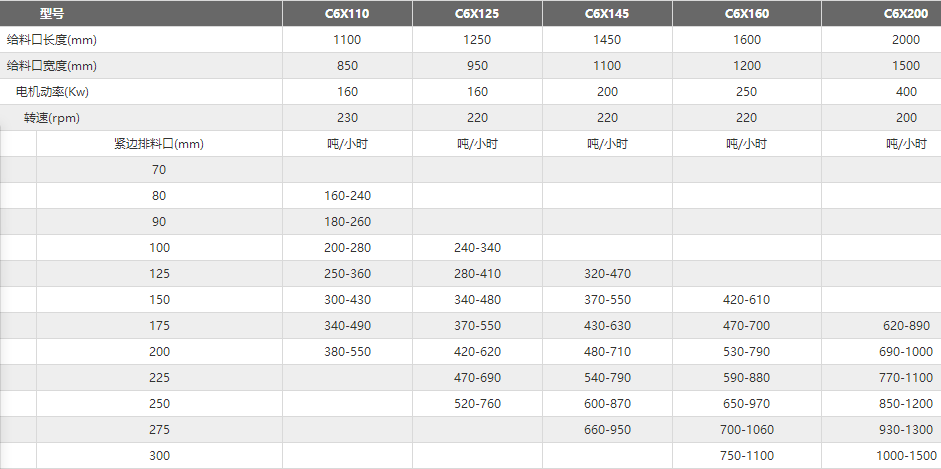Click the 320-470 capacity cell
Image resolution: width=941 pixels, height=469 pixels.
pos(607,273)
